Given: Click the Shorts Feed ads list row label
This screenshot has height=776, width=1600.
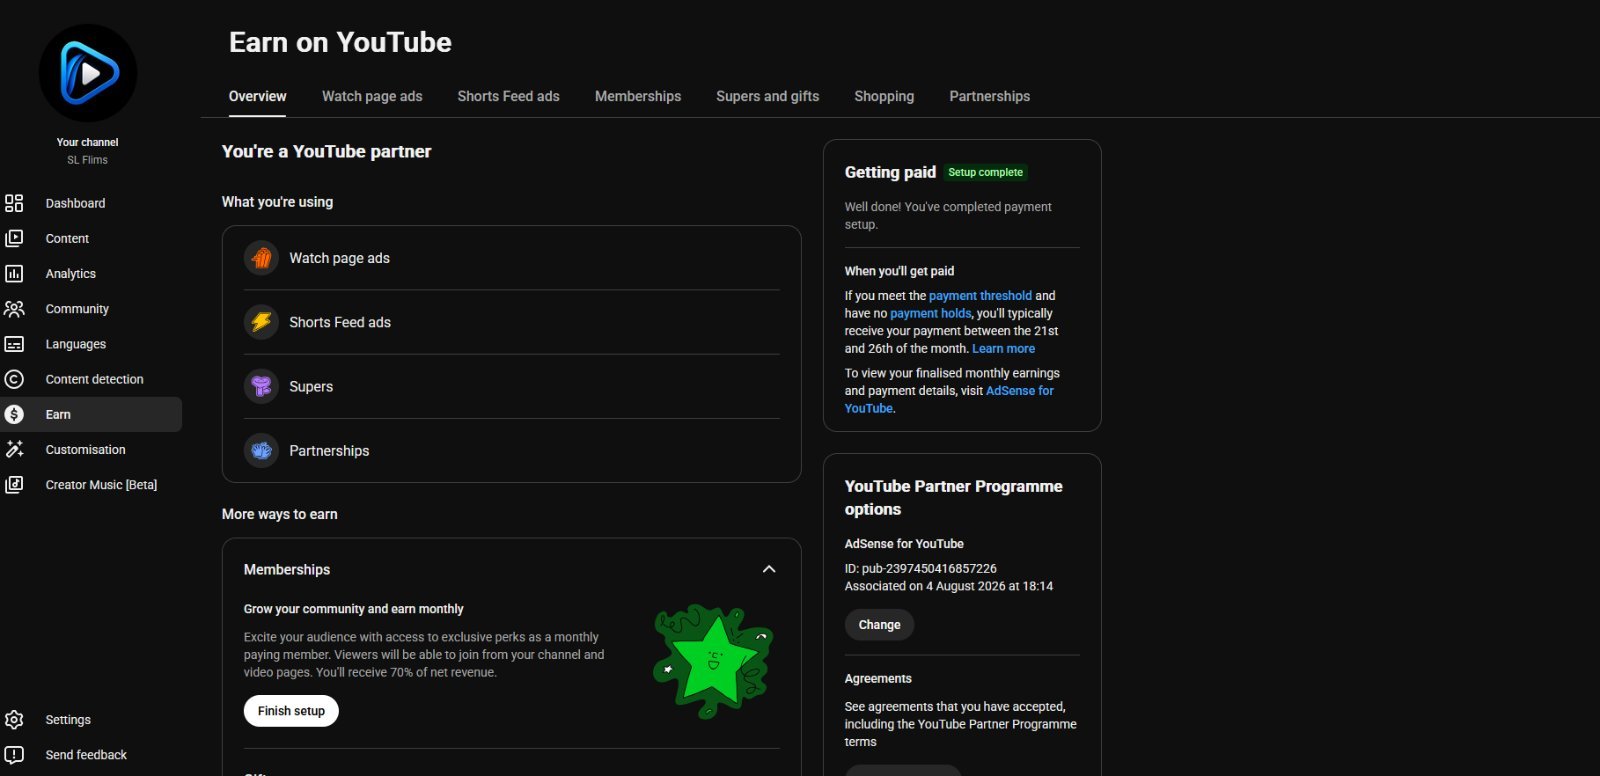Looking at the screenshot, I should [x=340, y=322].
